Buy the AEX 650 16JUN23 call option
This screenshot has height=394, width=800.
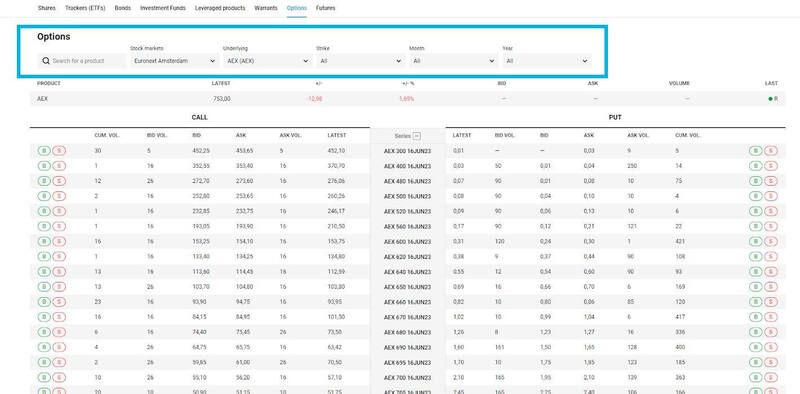[x=44, y=287]
